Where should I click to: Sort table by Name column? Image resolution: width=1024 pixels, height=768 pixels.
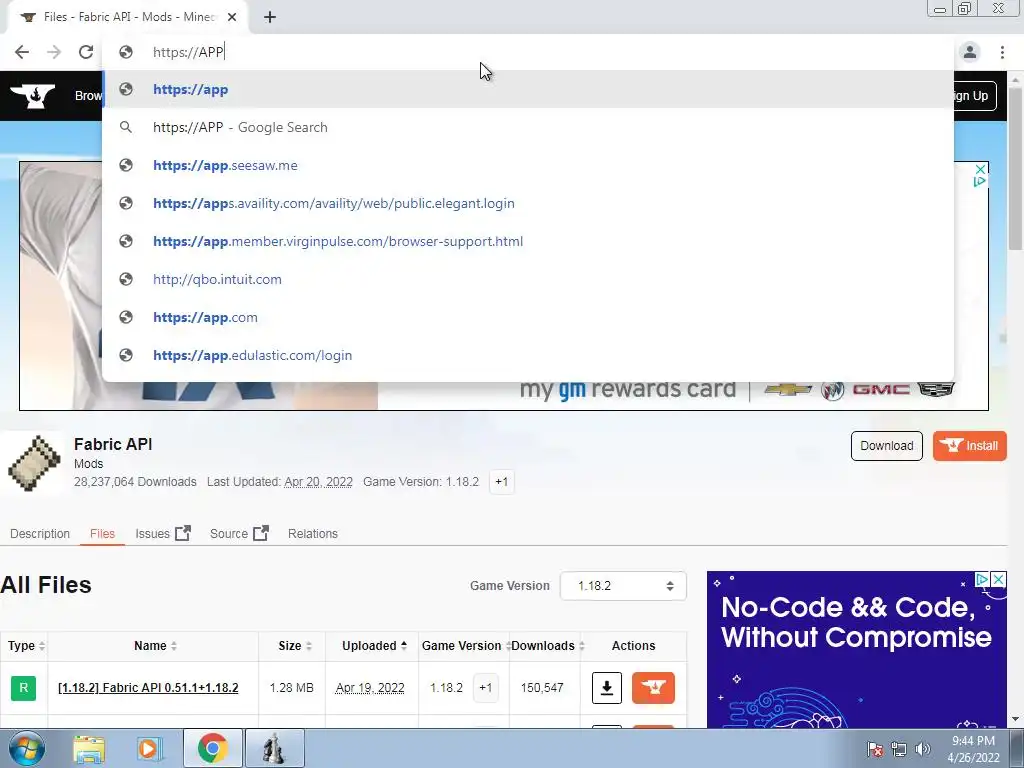coord(155,646)
